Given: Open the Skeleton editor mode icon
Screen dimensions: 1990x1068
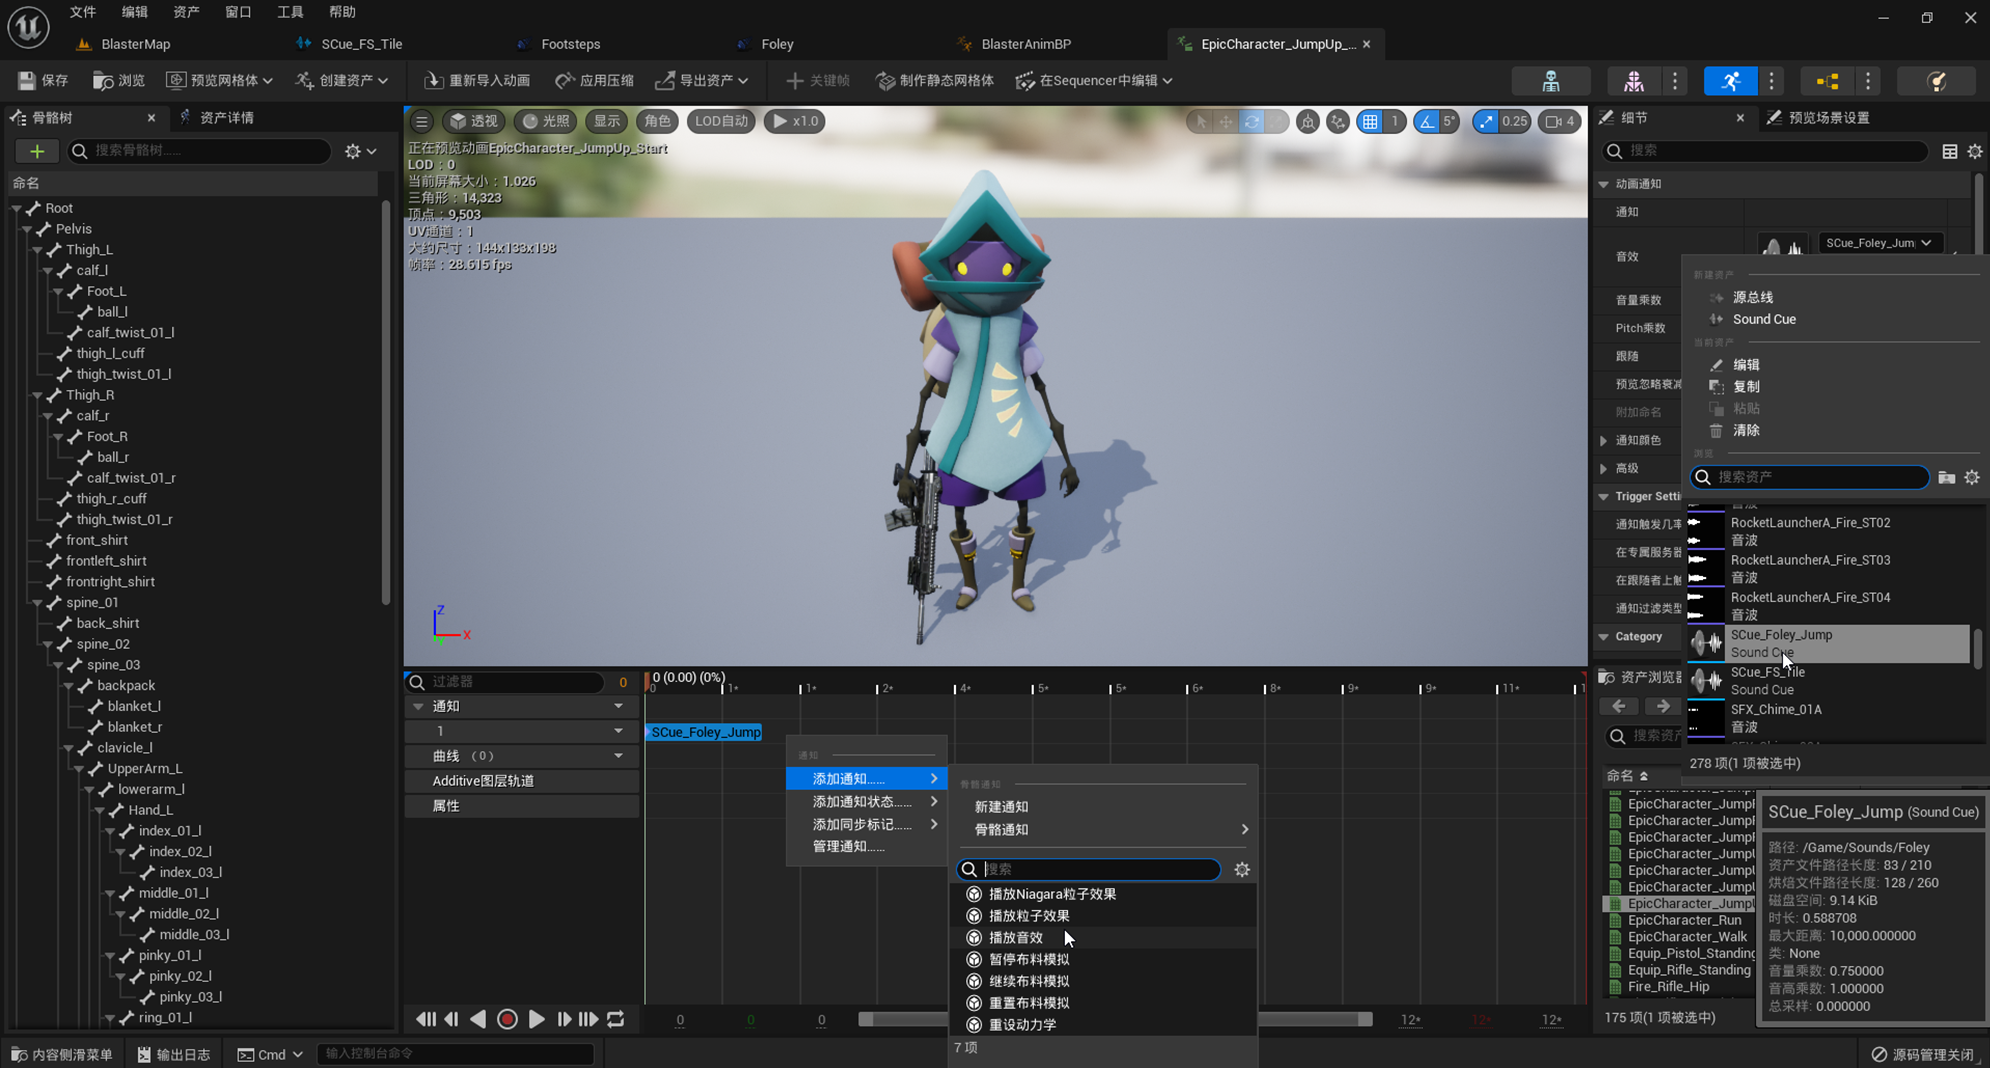Looking at the screenshot, I should [1550, 81].
